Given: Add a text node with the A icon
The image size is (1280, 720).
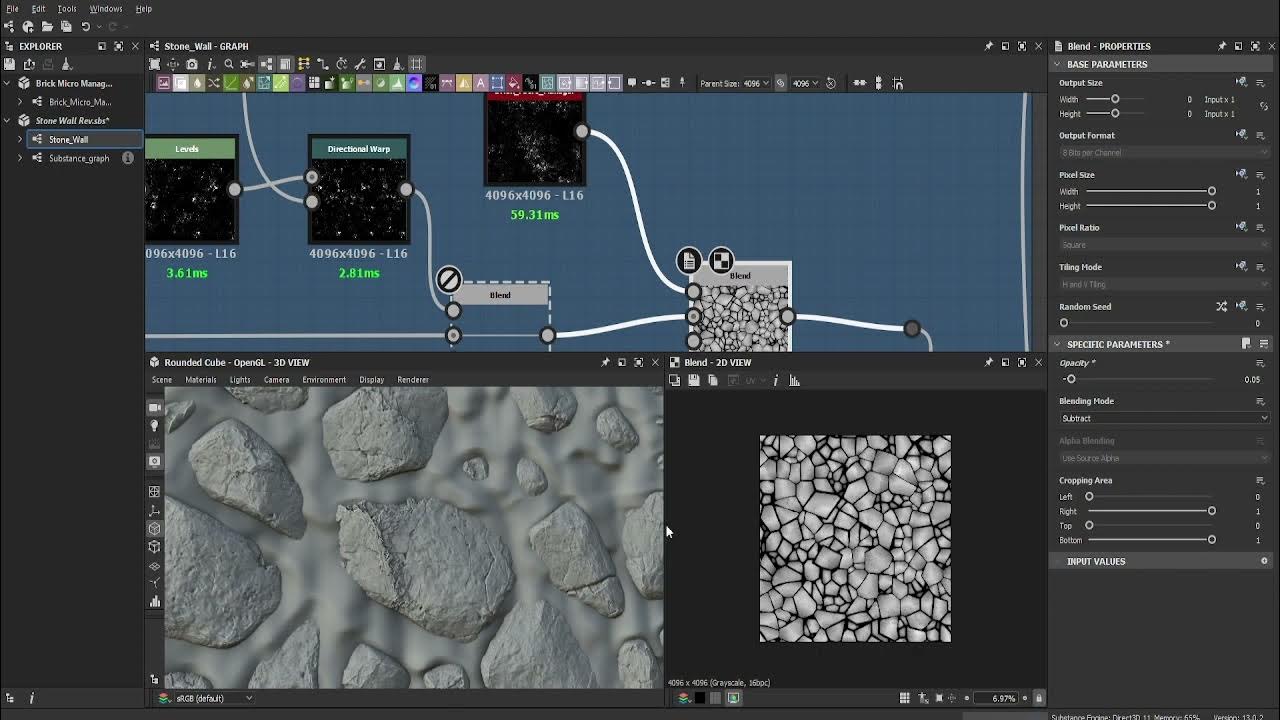Looking at the screenshot, I should click(480, 83).
